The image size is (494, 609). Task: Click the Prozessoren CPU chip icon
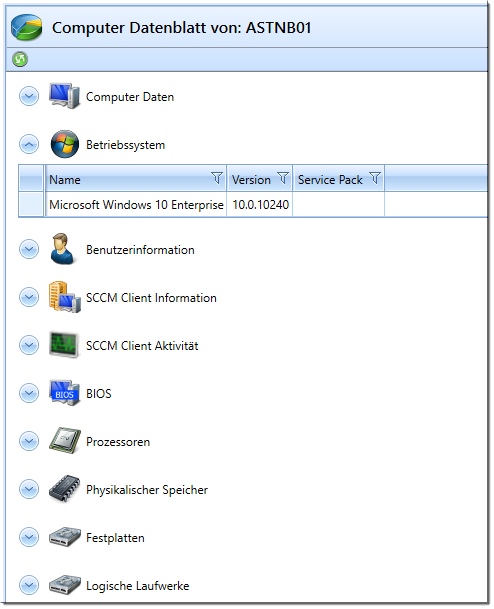pyautogui.click(x=64, y=441)
